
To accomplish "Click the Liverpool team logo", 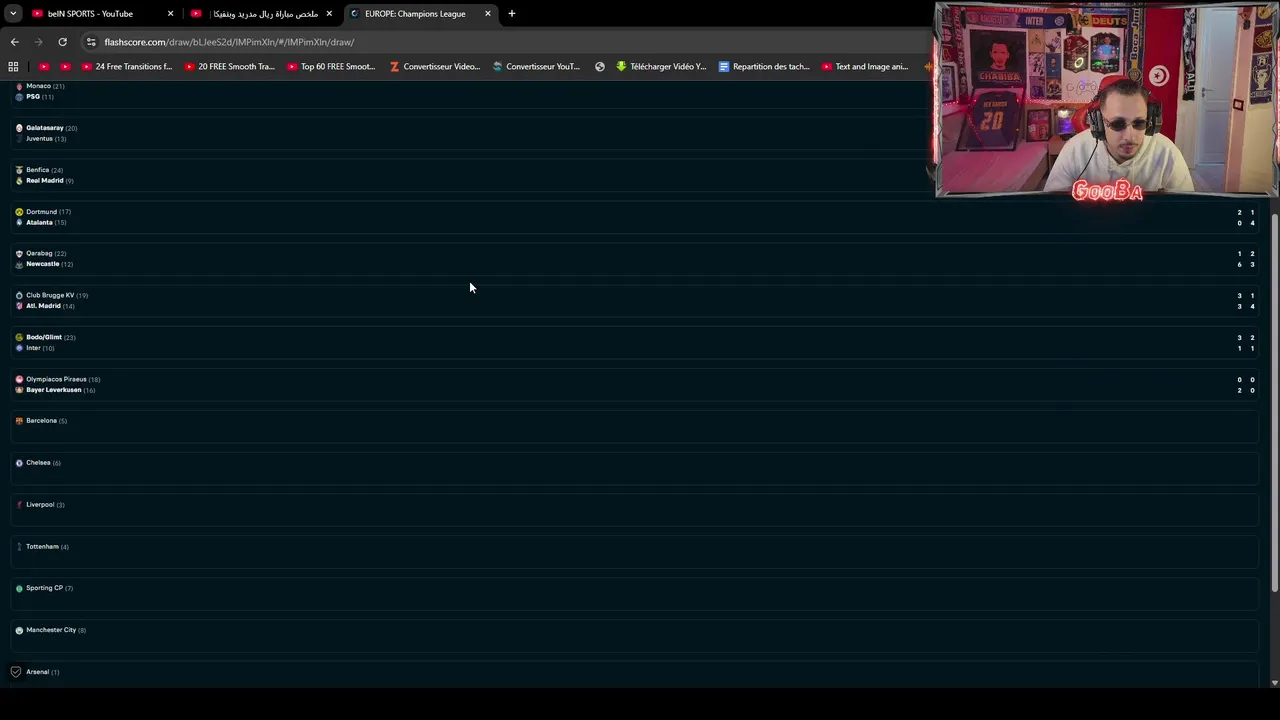I will tap(19, 505).
